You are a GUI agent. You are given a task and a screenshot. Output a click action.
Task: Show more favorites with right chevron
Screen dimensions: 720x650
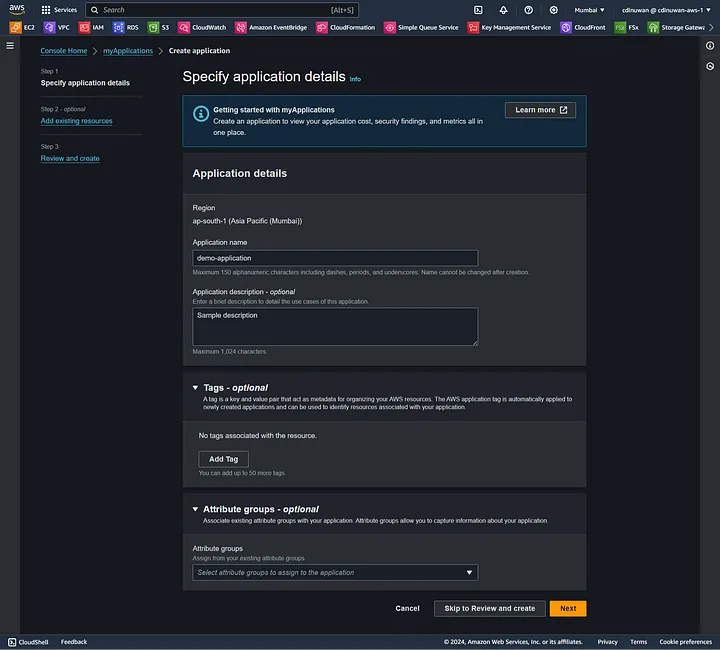(x=711, y=28)
